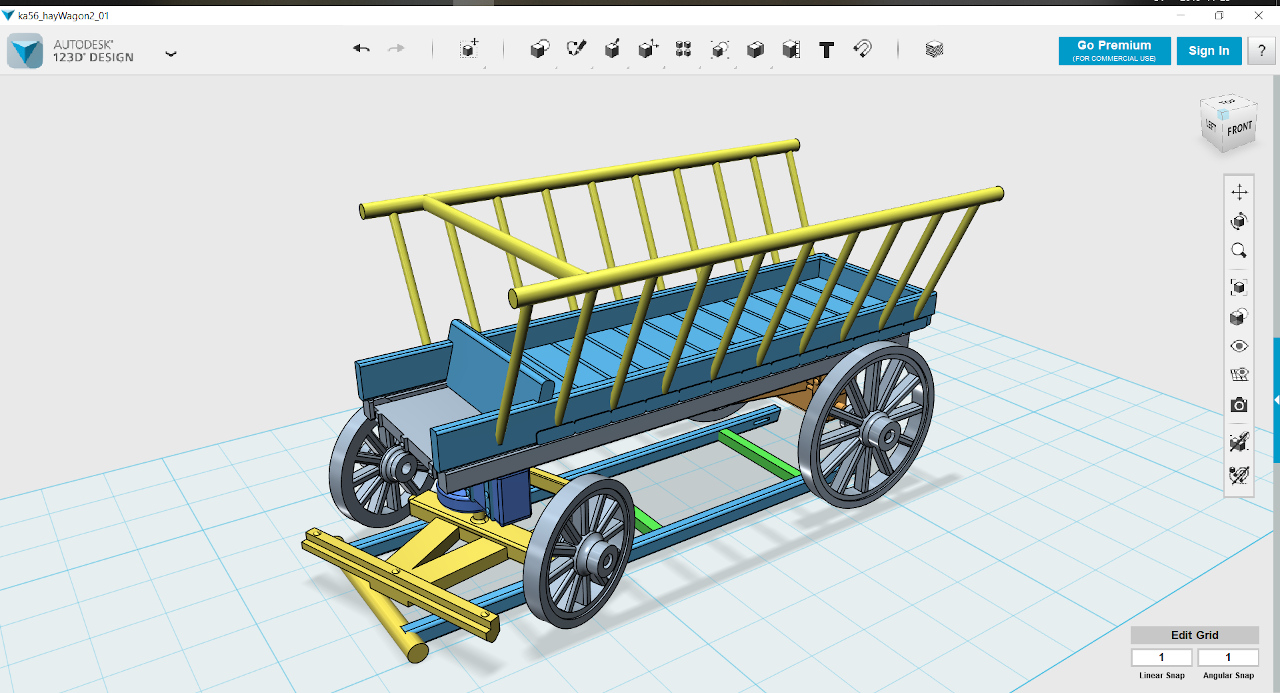Click the Linear Snap value field
The image size is (1280, 693).
point(1162,657)
